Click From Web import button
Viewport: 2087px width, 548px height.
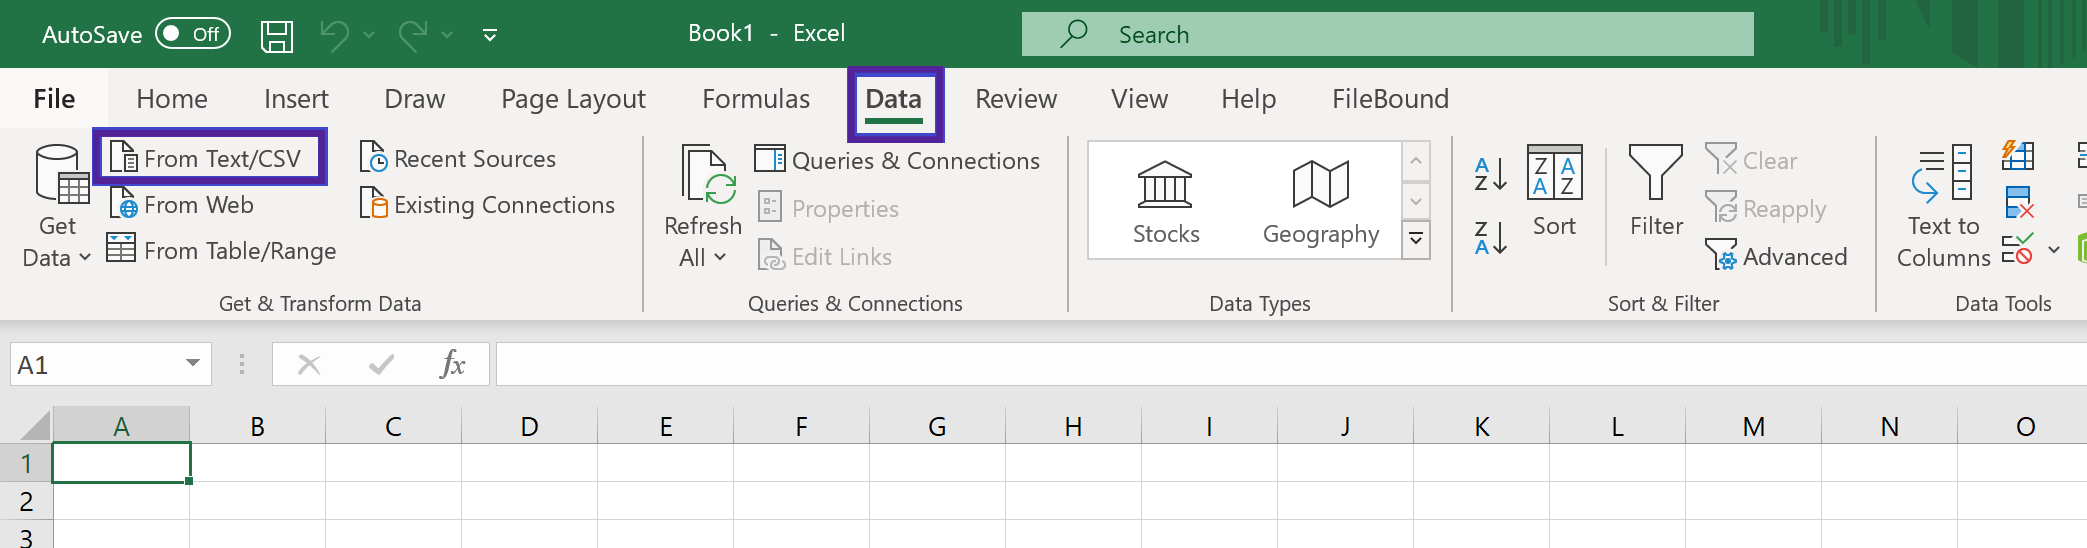[182, 204]
